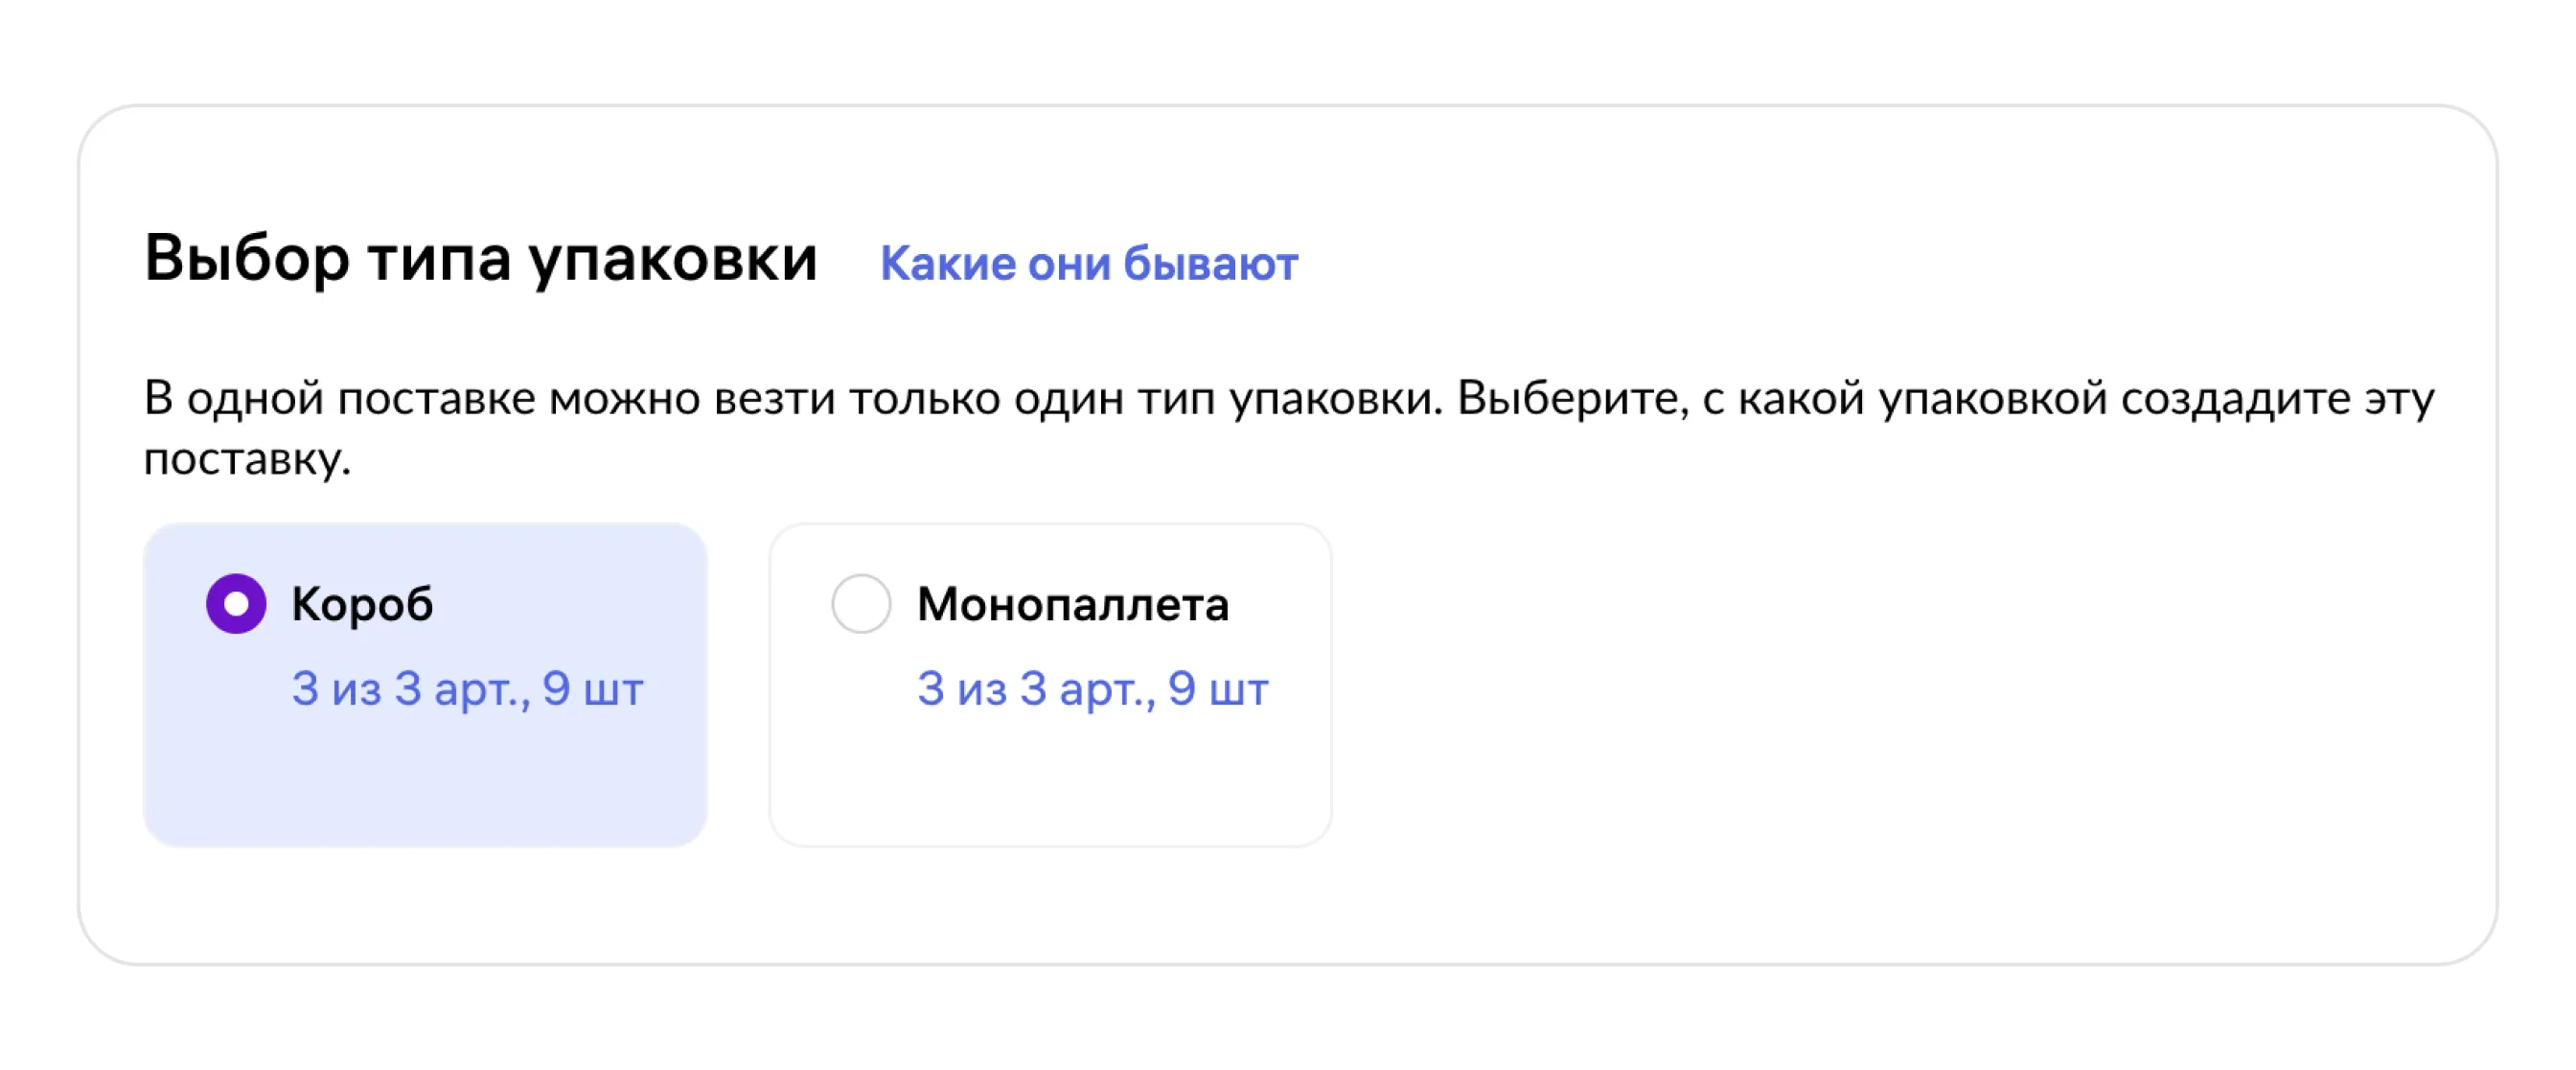The width and height of the screenshot is (2576, 1070).
Task: Select the Короб radio button
Action: (236, 603)
